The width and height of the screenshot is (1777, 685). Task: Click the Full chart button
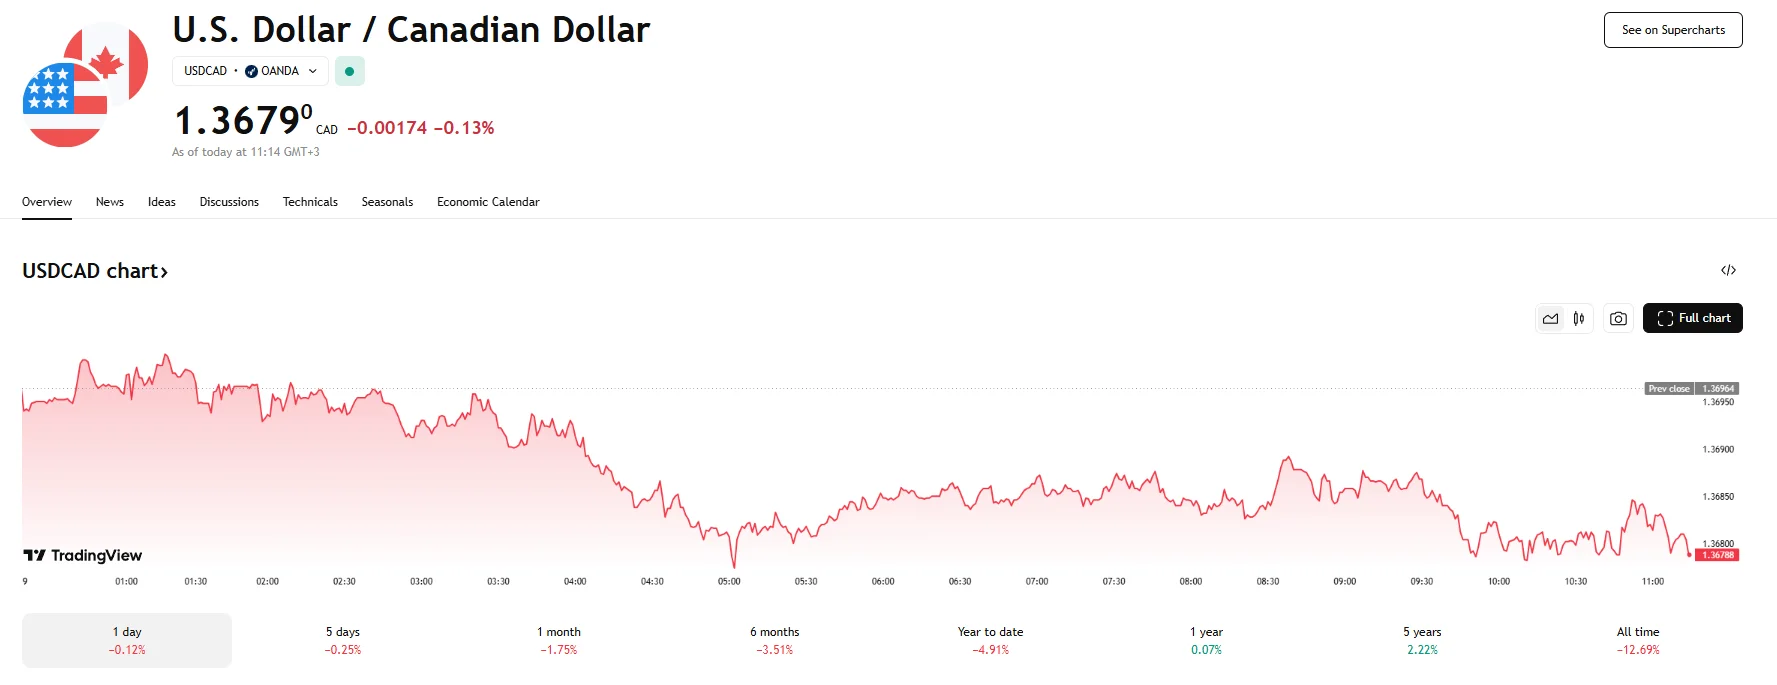[1692, 318]
